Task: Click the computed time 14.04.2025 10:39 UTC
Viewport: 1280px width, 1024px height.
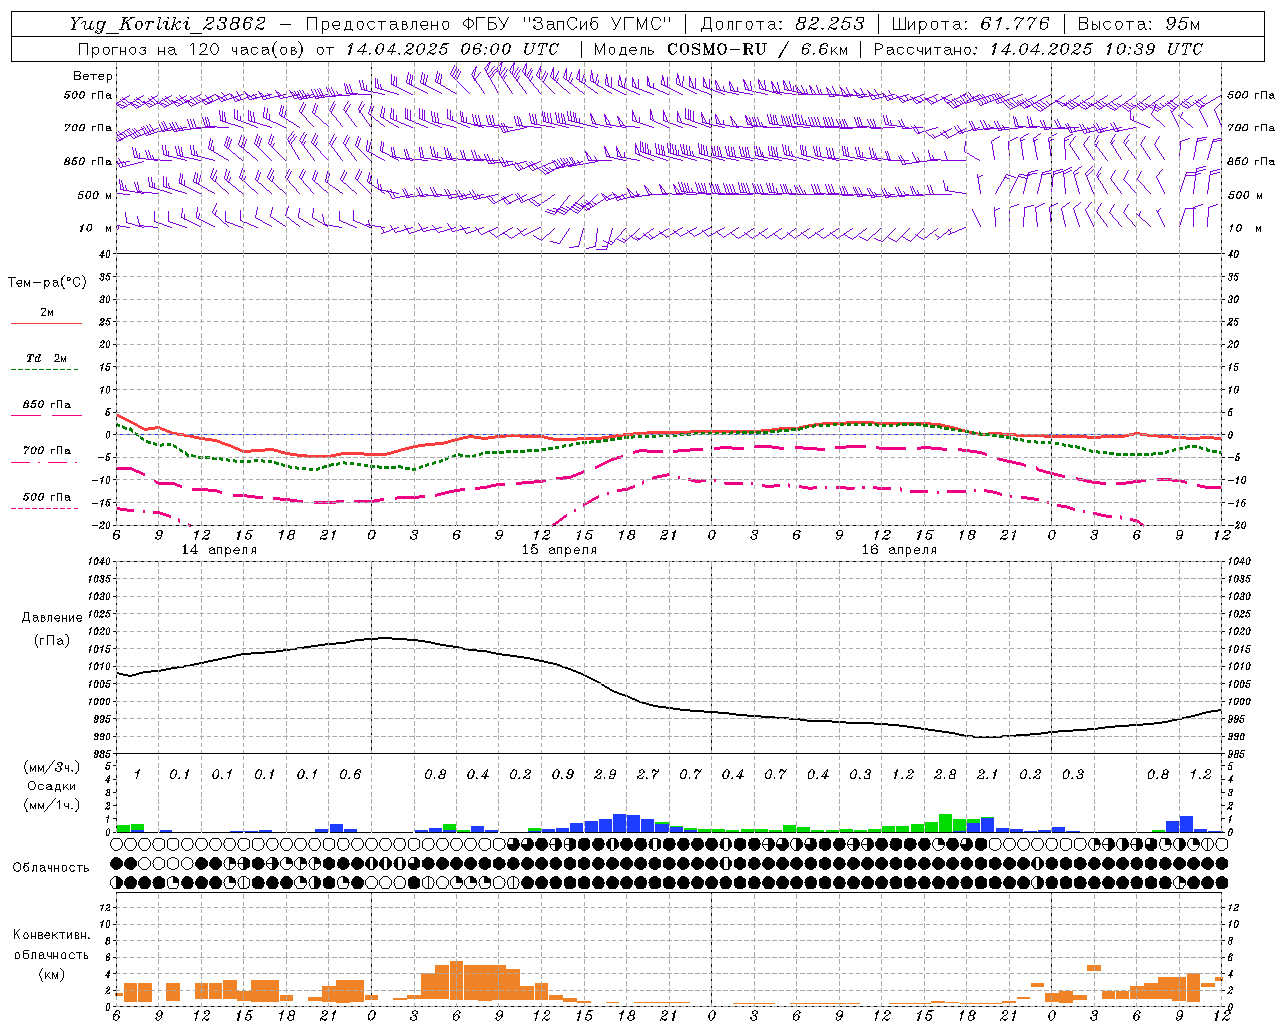Action: (x=1097, y=49)
